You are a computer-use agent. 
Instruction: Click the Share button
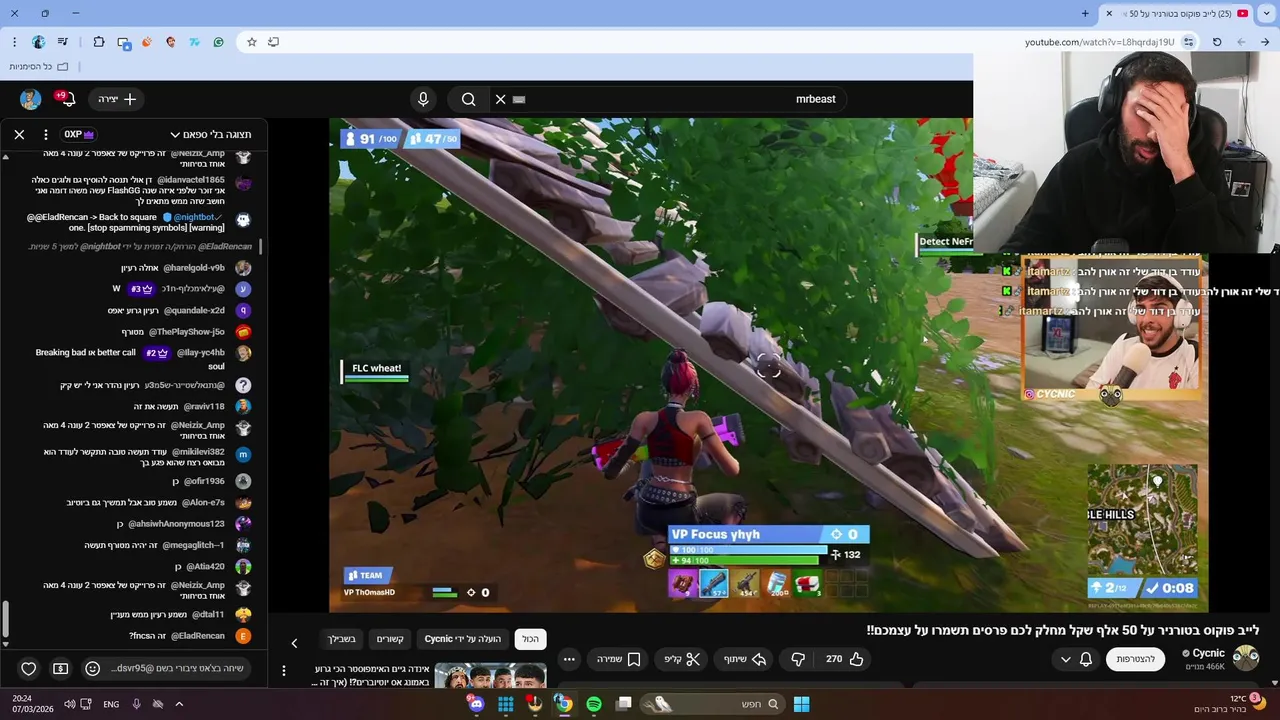point(744,659)
